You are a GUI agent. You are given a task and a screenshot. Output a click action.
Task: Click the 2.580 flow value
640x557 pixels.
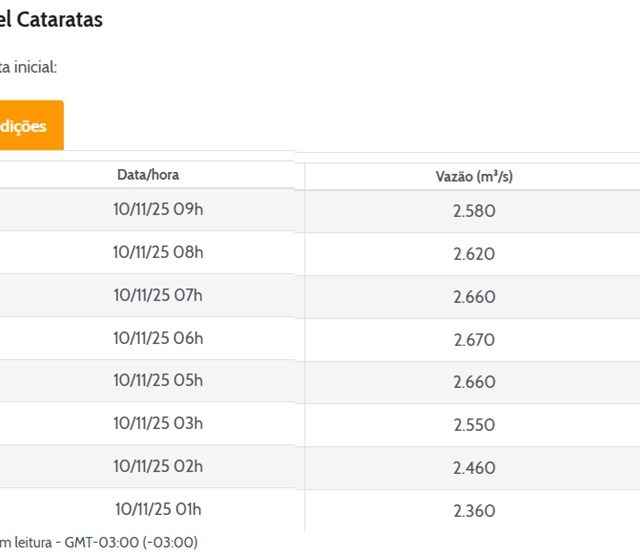tap(474, 211)
